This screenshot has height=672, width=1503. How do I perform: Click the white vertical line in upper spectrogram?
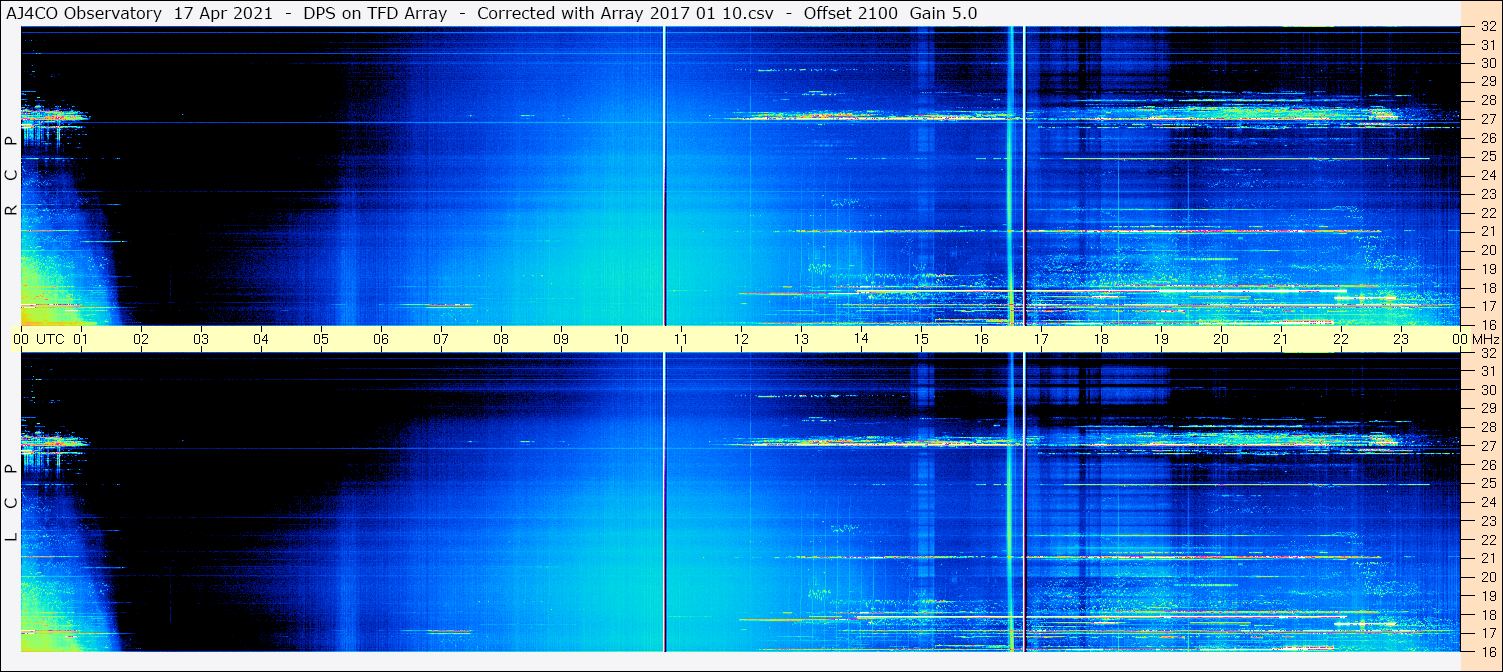point(664,176)
